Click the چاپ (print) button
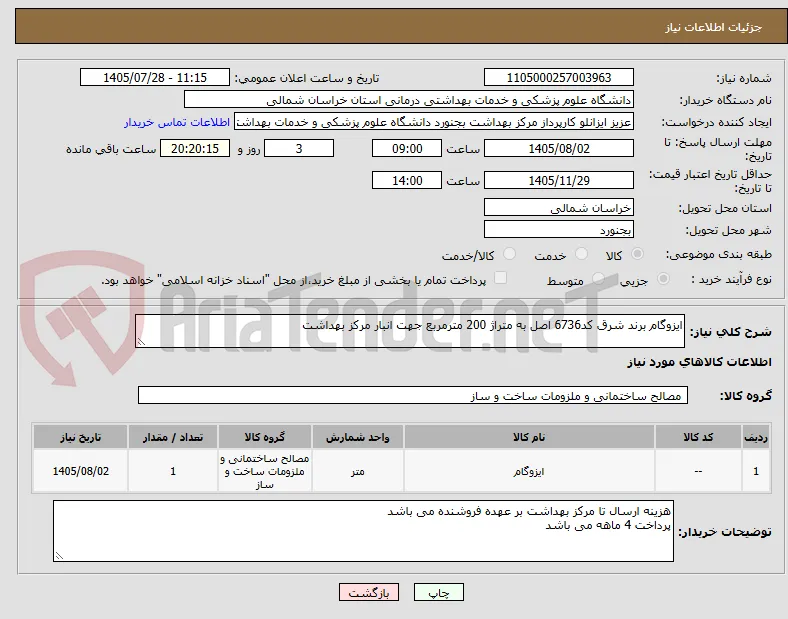 click(438, 592)
